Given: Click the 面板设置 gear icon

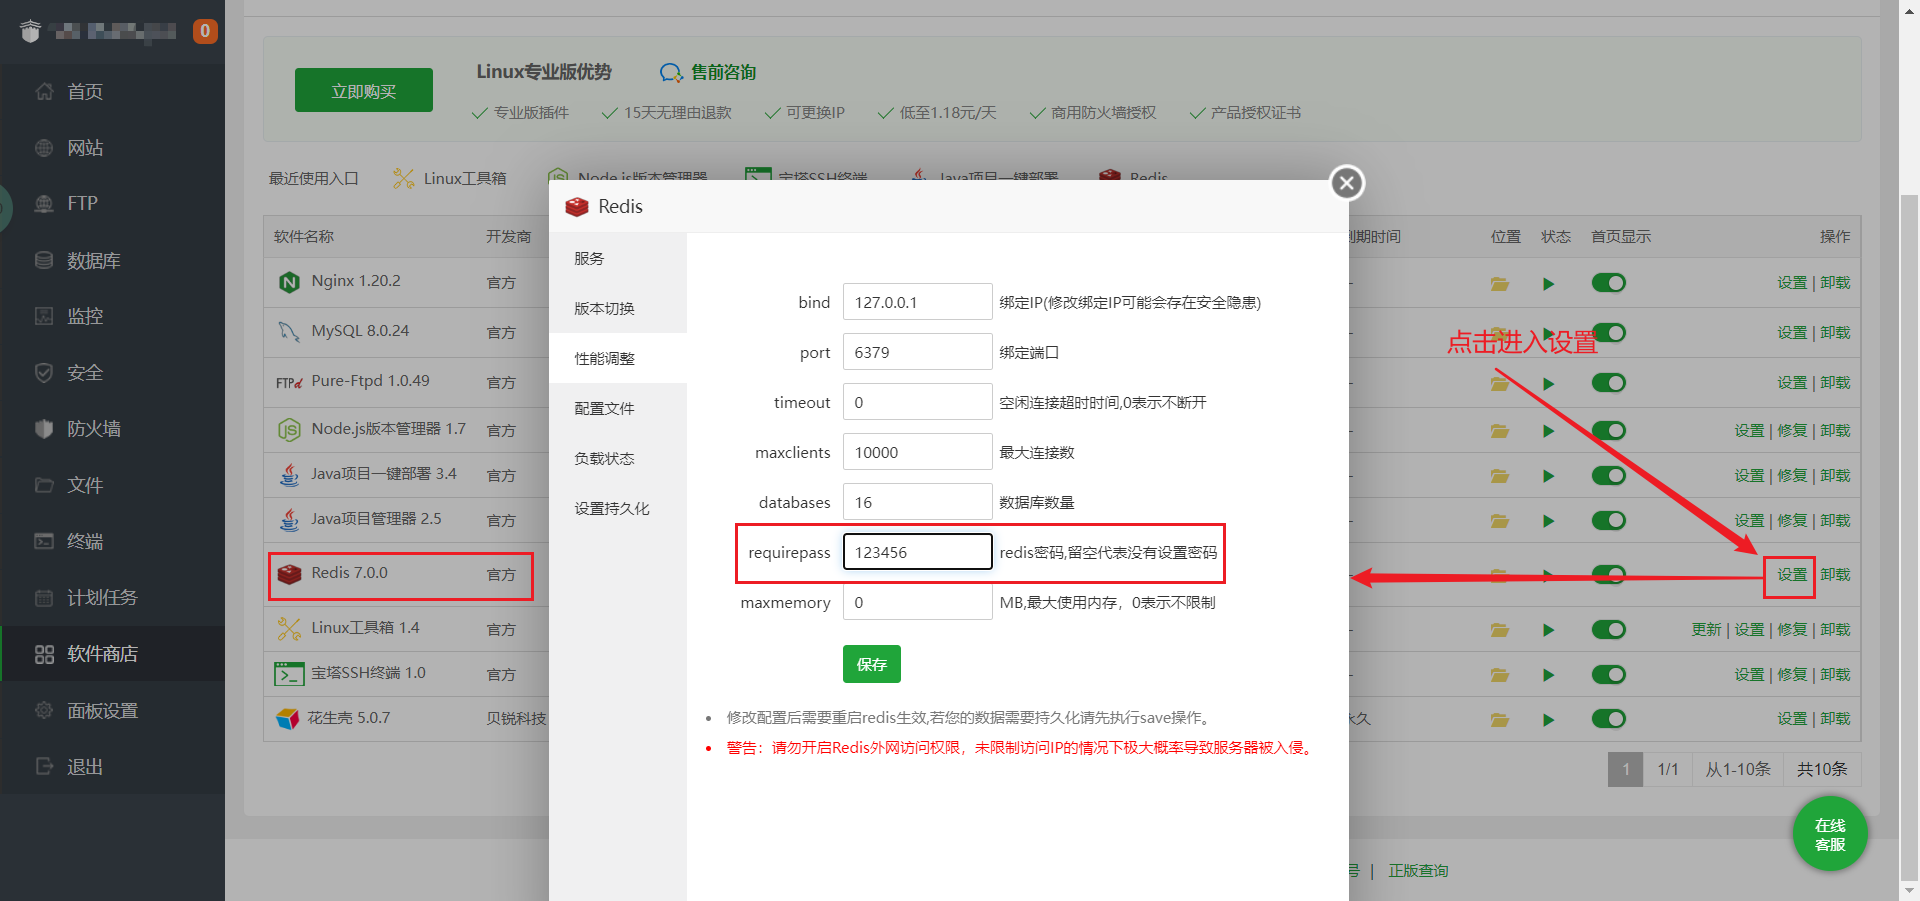Looking at the screenshot, I should (44, 710).
